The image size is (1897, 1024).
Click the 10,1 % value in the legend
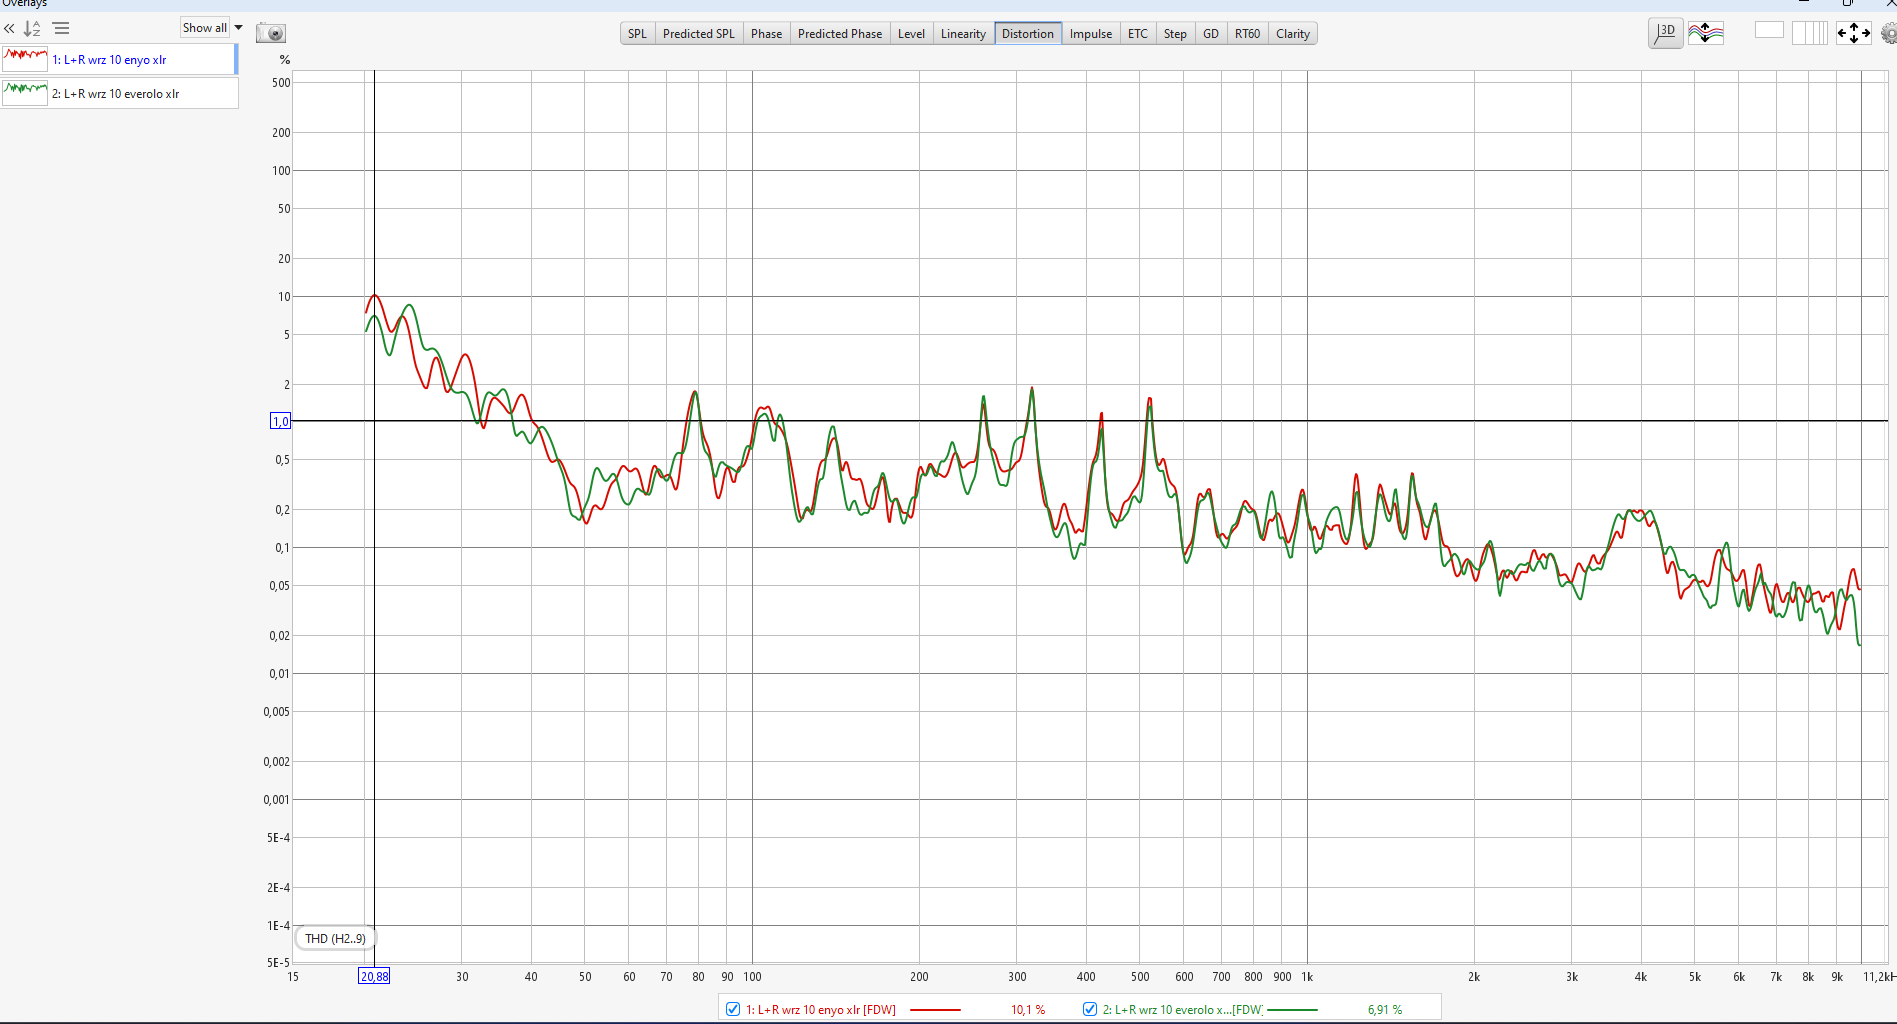pos(1028,1010)
